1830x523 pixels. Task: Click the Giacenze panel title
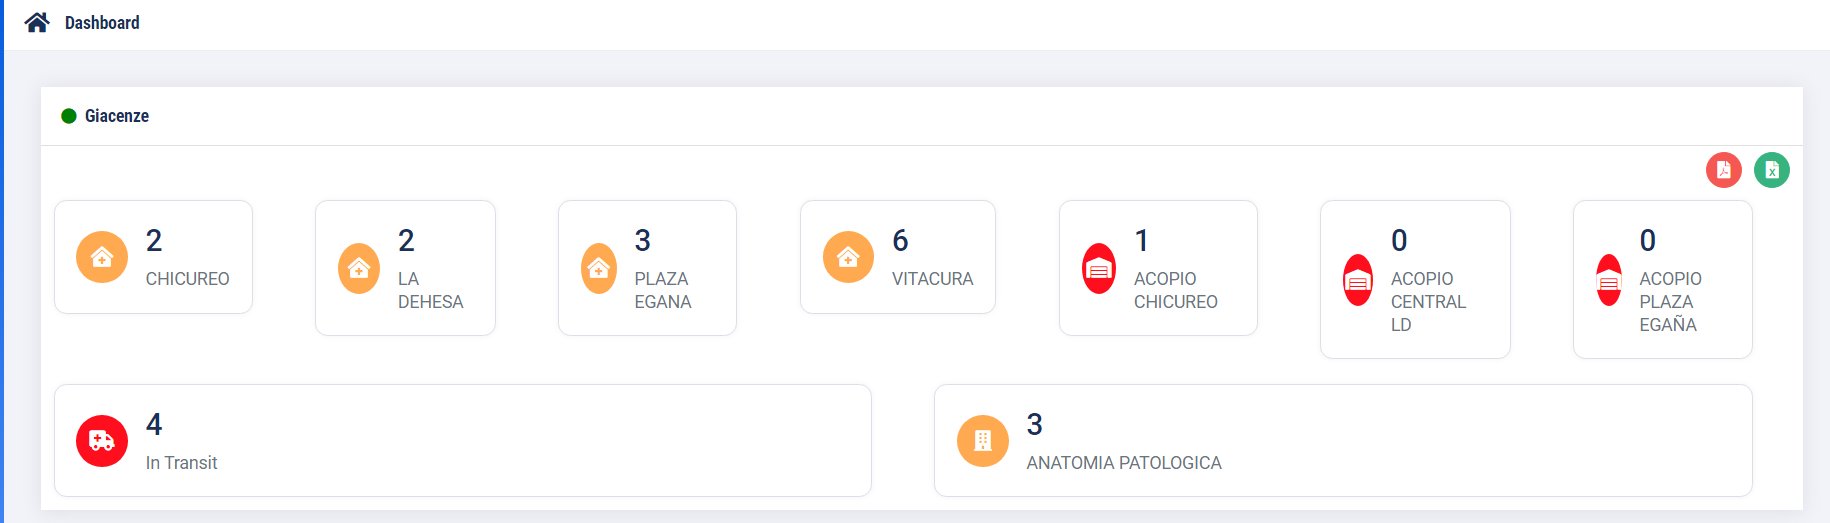(117, 116)
